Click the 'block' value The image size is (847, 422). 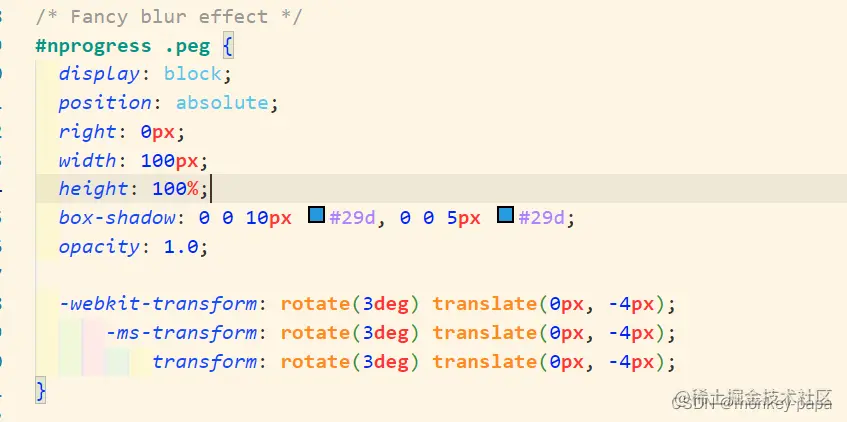click(x=193, y=73)
